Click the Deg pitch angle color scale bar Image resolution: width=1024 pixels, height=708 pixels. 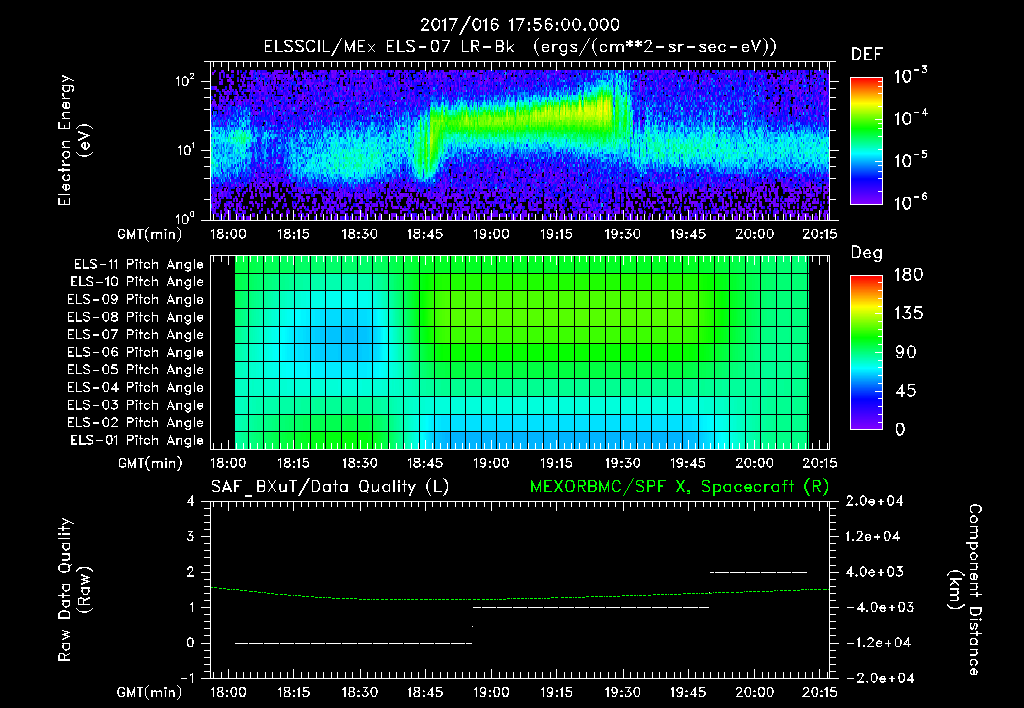click(x=867, y=352)
